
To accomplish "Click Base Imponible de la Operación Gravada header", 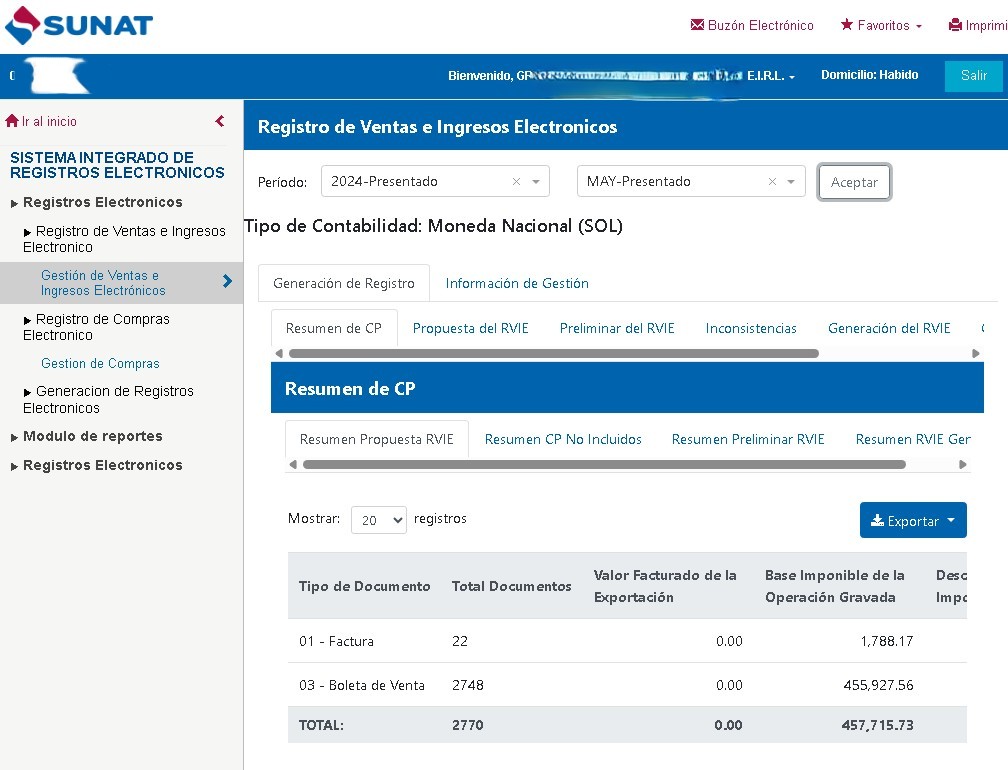I will [x=834, y=586].
